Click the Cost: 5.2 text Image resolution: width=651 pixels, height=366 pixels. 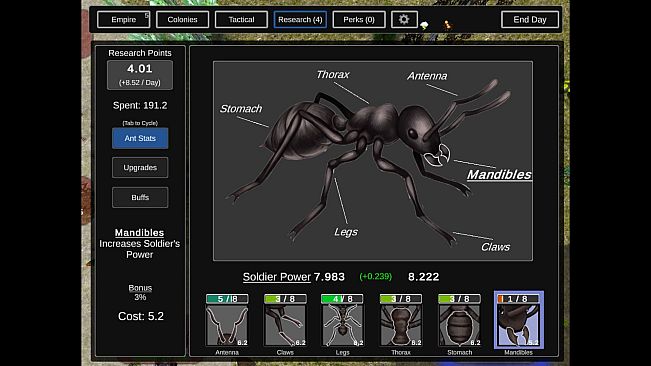coord(141,316)
